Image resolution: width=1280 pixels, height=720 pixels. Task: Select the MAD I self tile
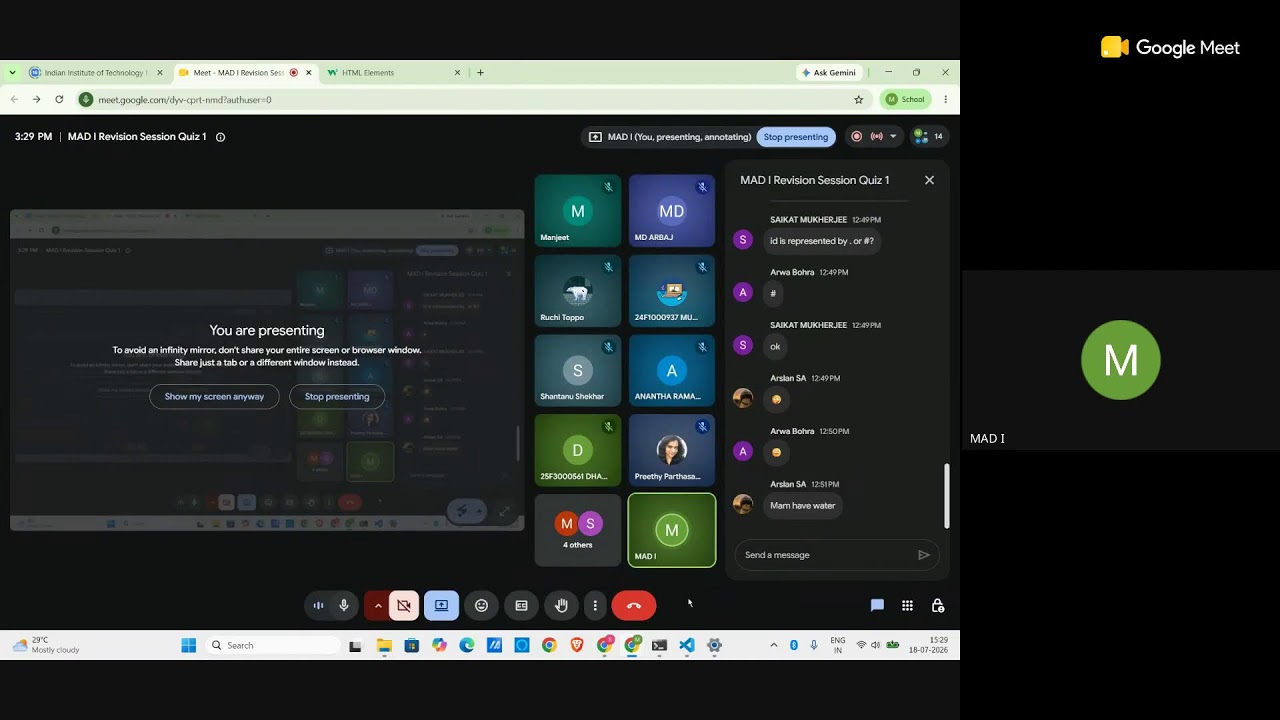pos(672,530)
